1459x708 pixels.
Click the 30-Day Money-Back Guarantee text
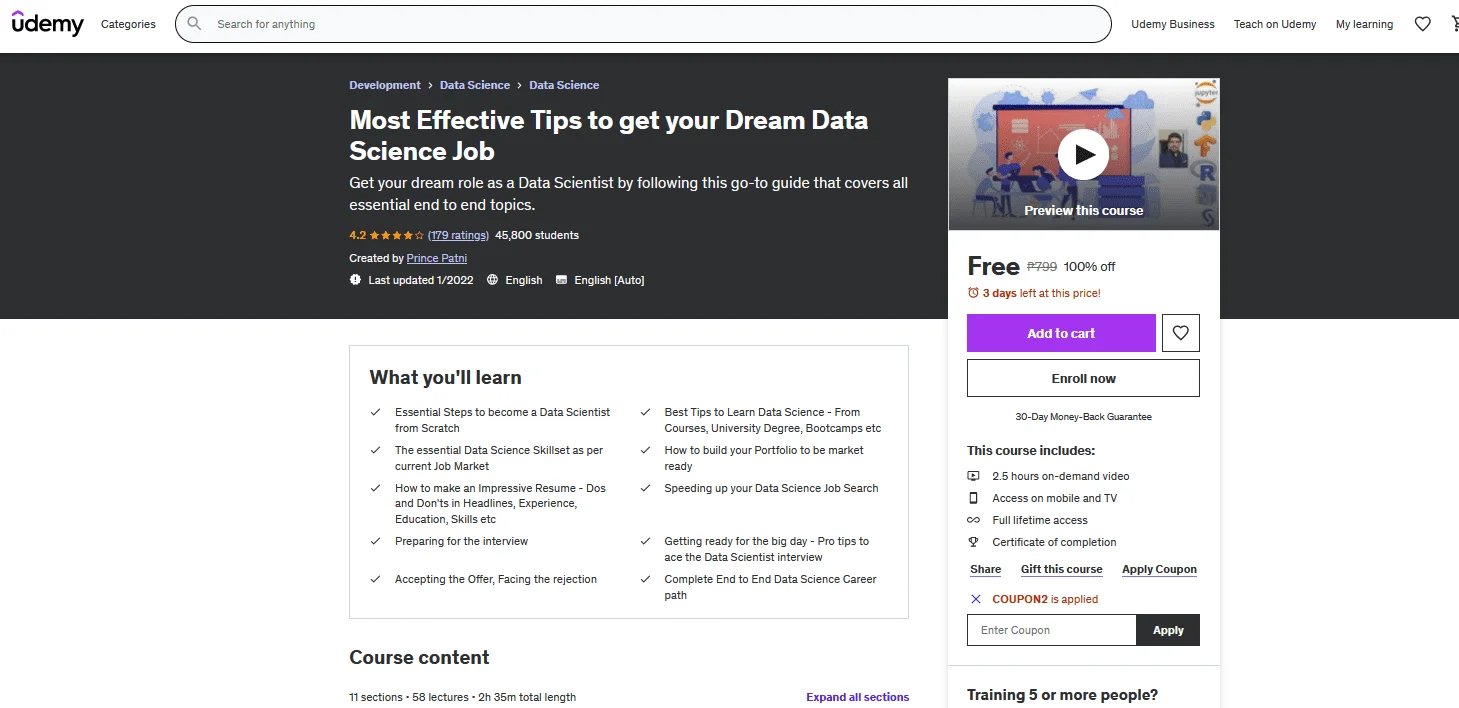coord(1083,416)
